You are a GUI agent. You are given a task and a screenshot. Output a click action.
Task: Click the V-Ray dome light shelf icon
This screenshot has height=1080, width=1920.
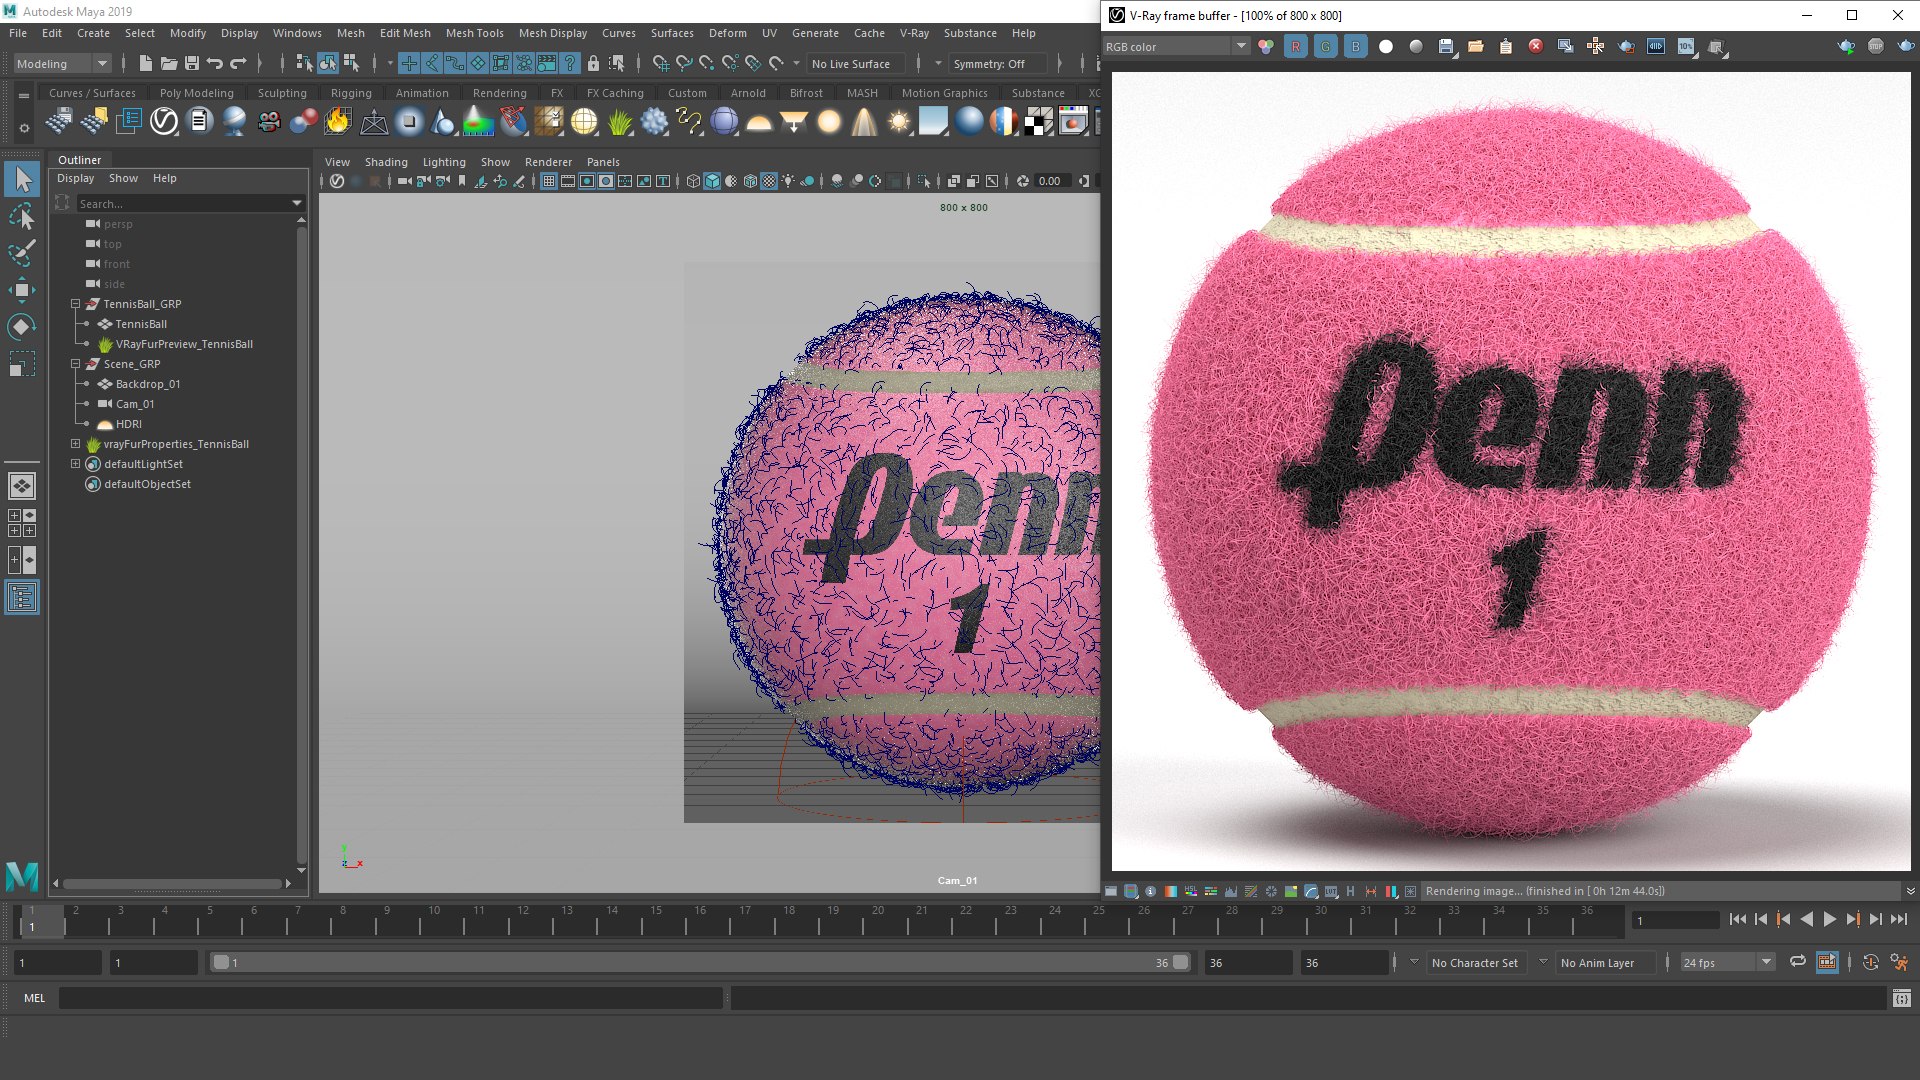[x=759, y=122]
